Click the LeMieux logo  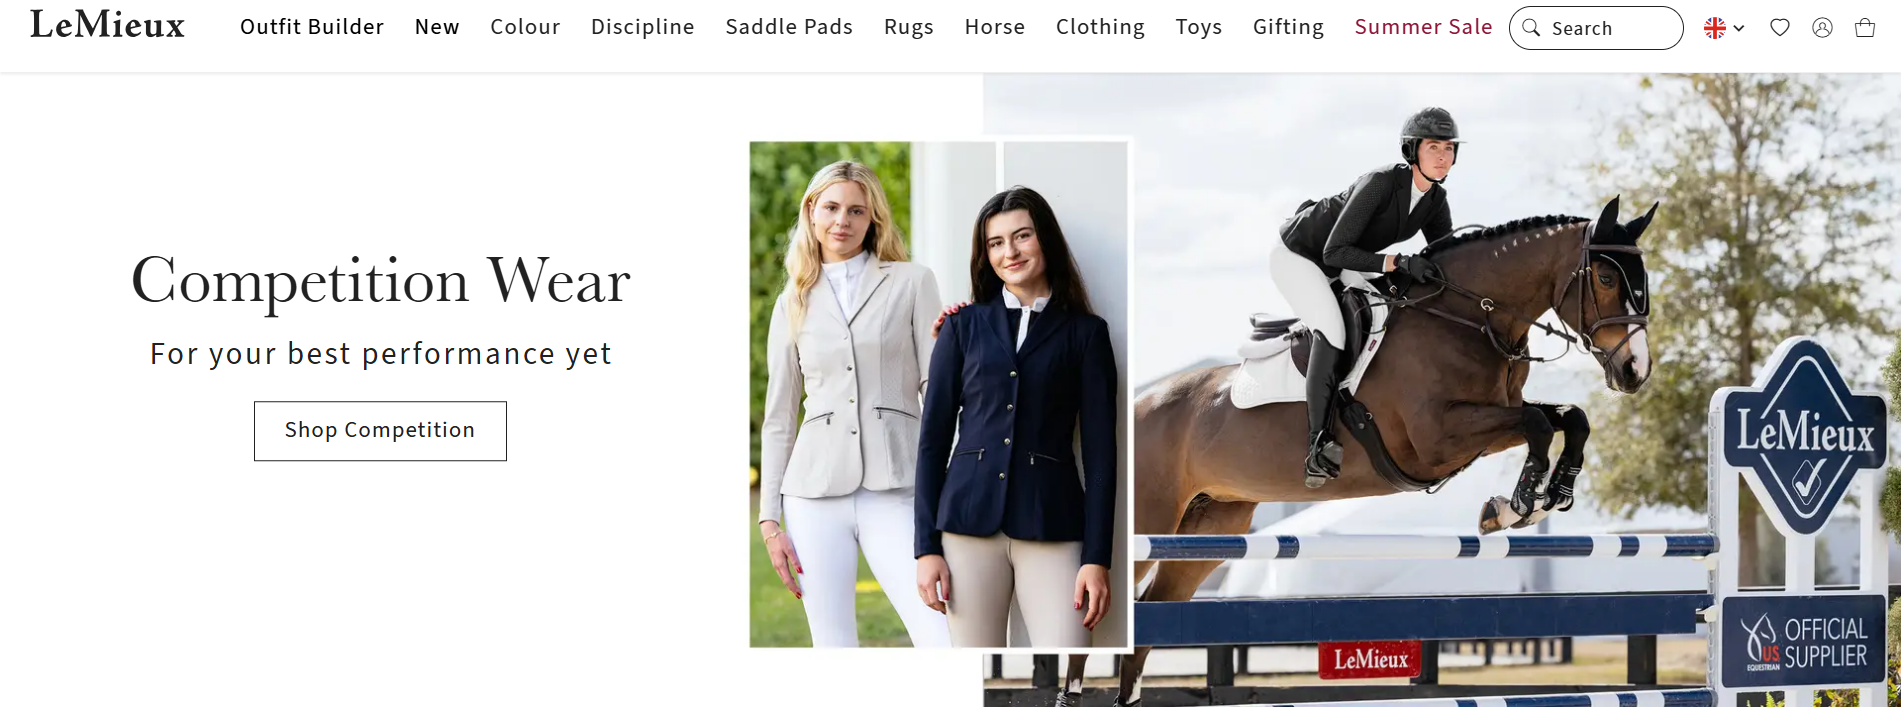[x=108, y=25]
